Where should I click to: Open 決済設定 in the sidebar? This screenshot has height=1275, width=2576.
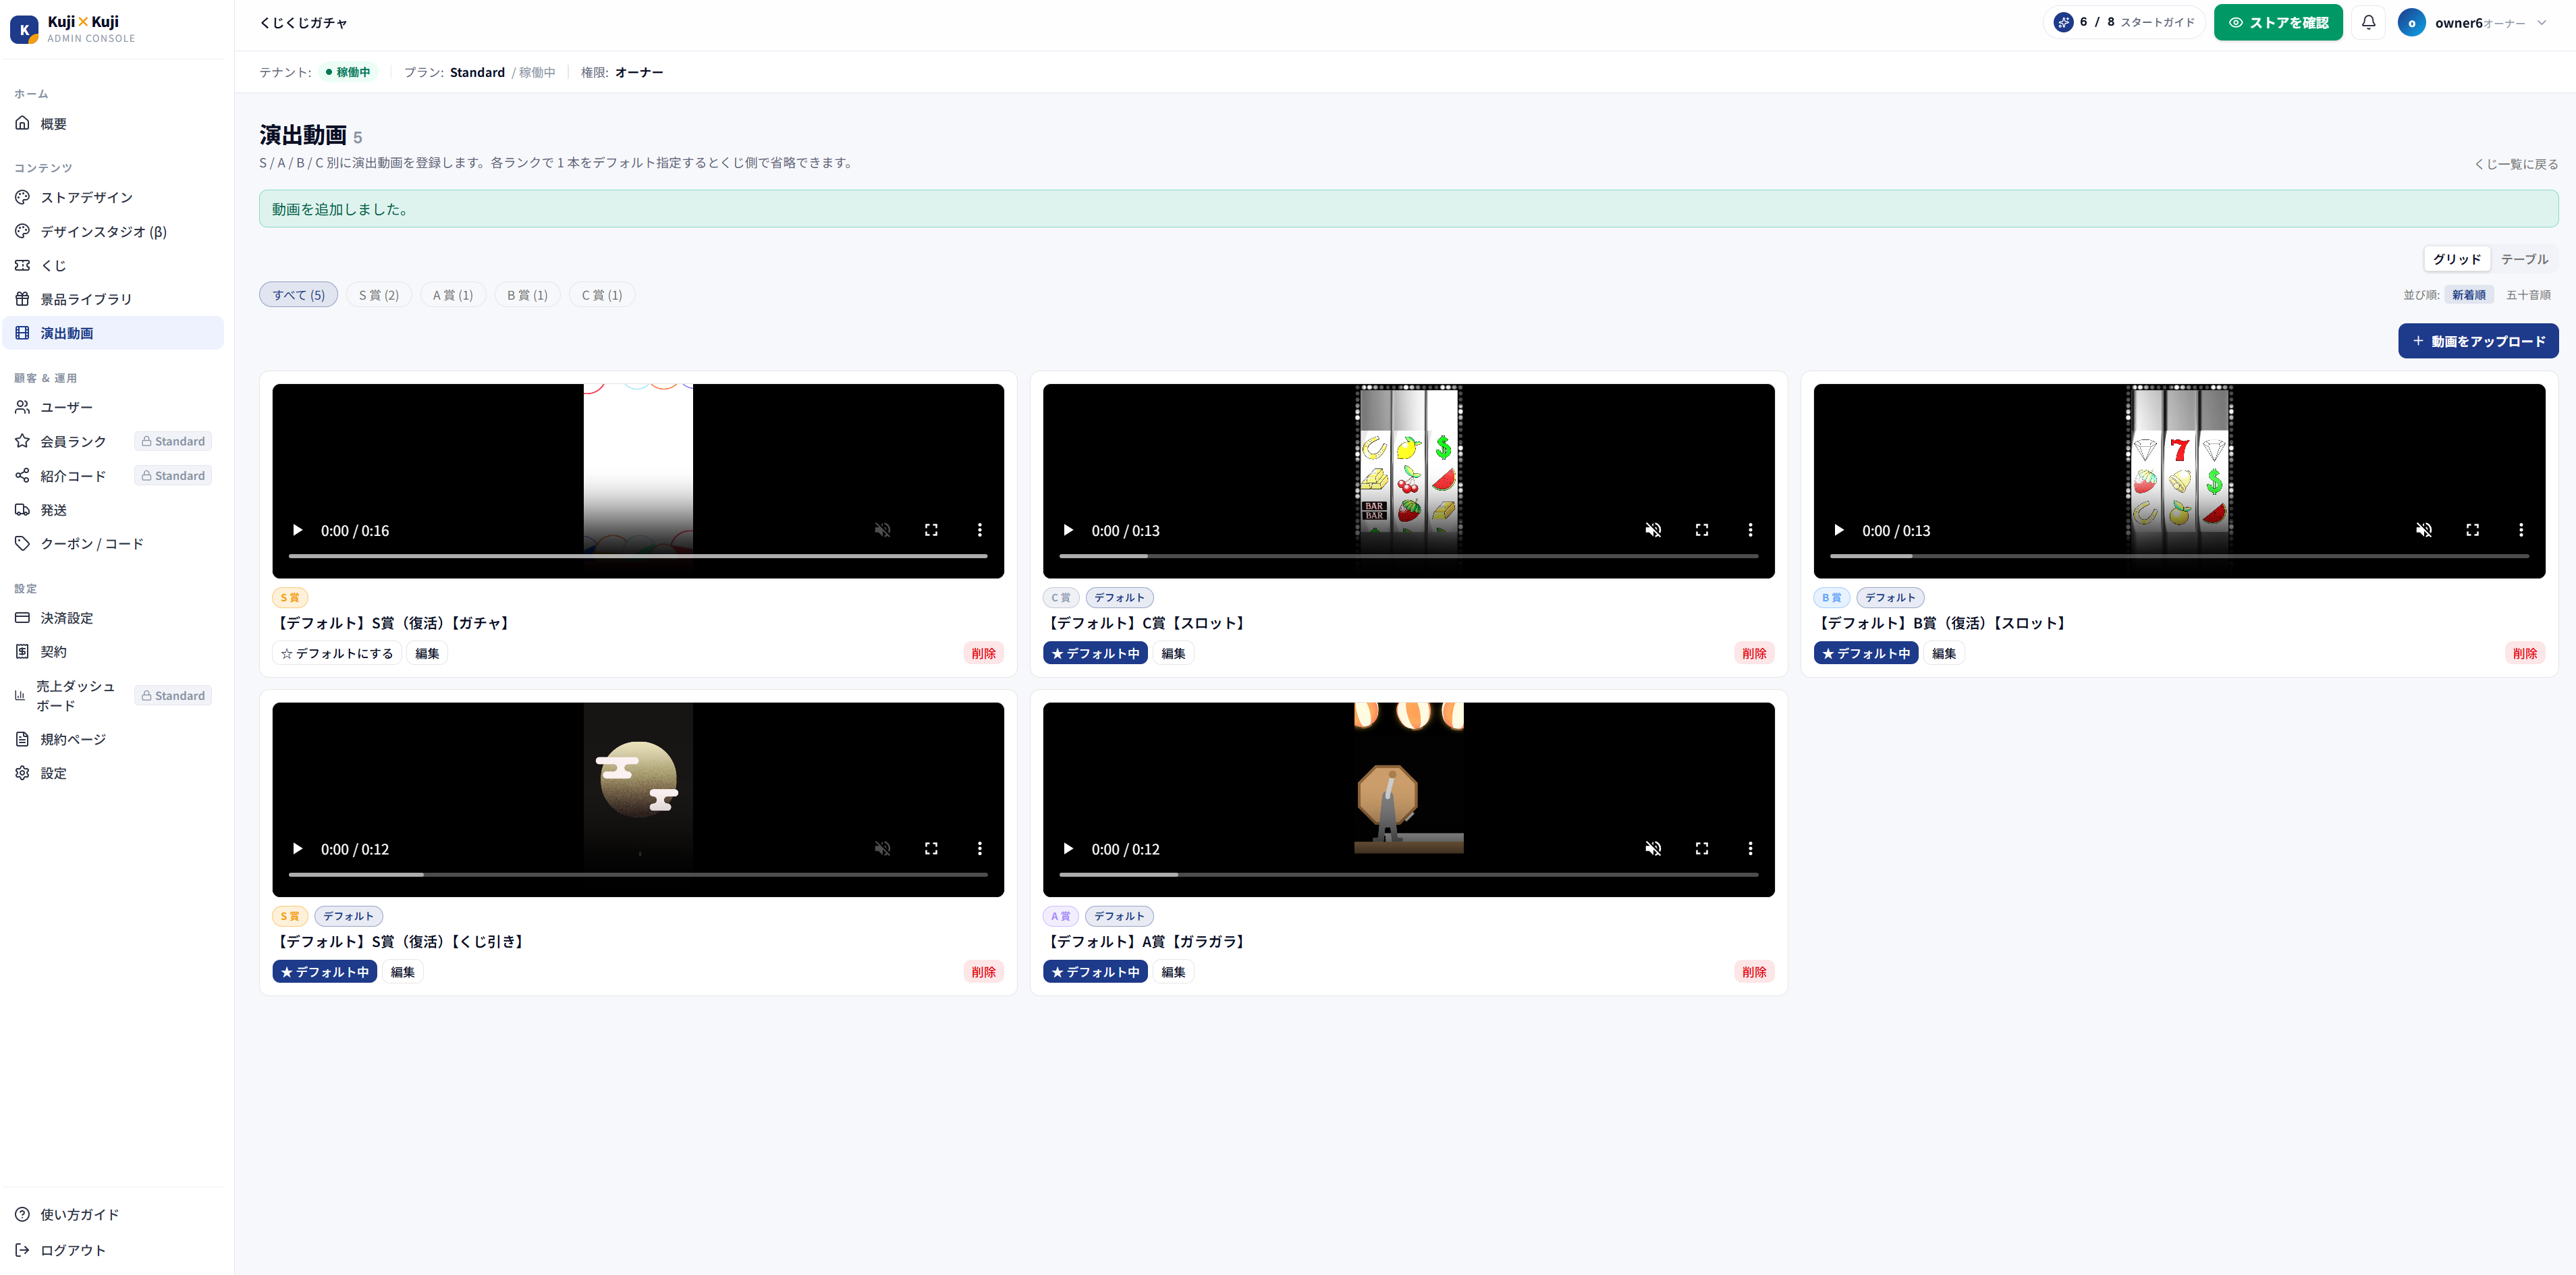click(113, 618)
